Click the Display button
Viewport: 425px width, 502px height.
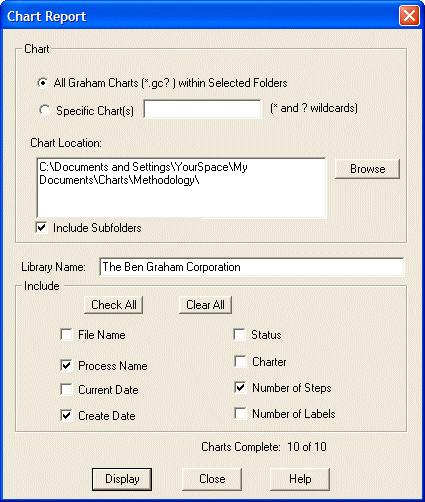coord(122,479)
